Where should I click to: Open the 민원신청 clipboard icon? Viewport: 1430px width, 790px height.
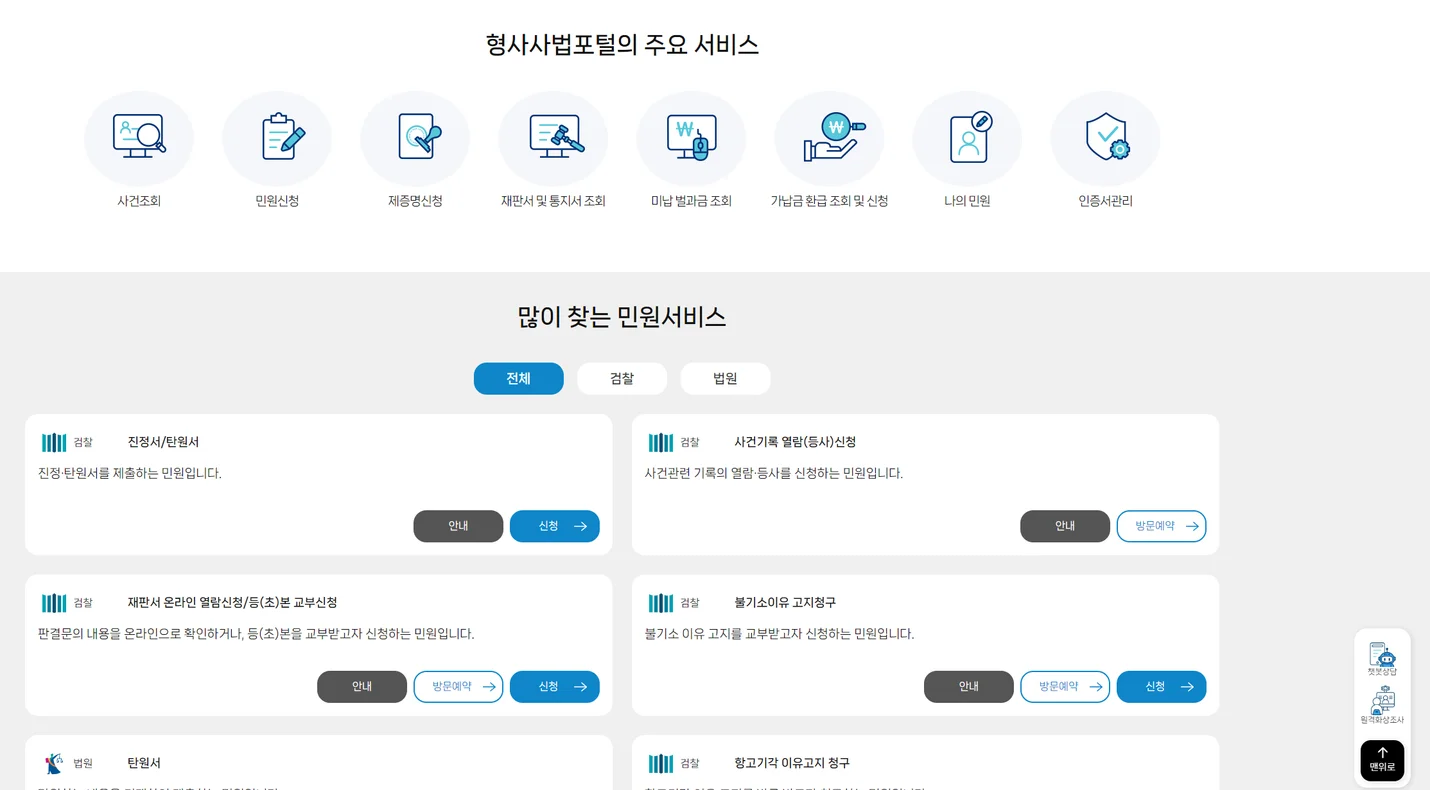(277, 138)
